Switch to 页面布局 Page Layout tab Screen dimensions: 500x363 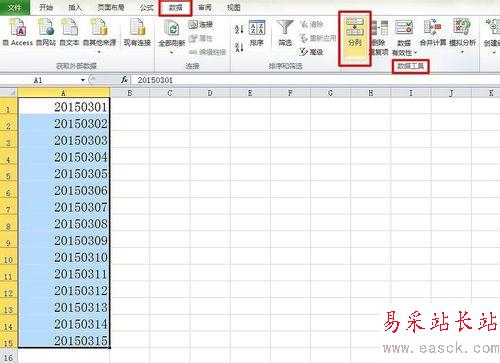110,7
